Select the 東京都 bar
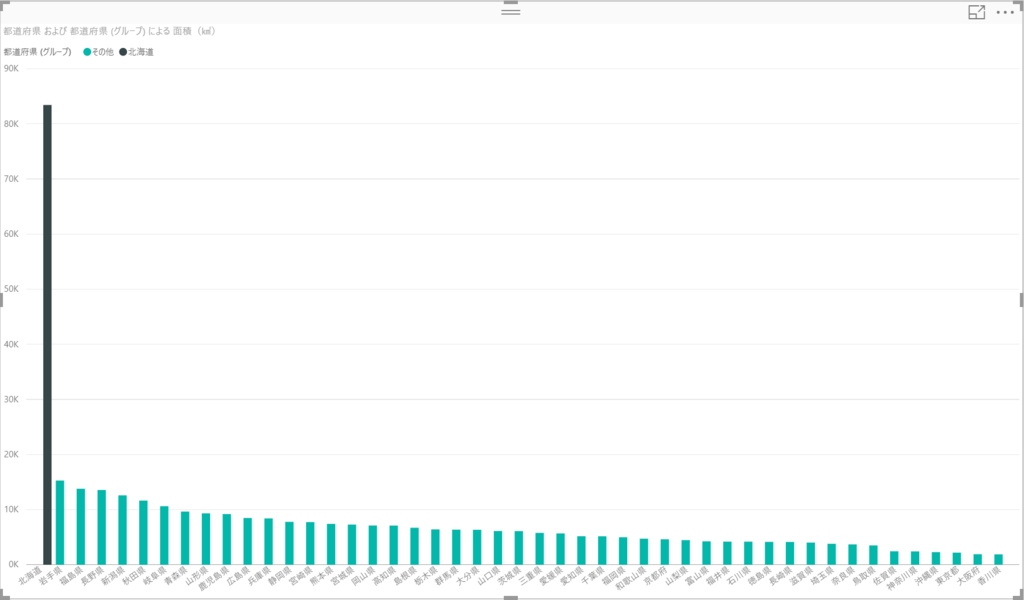Viewport: 1024px width, 600px height. coord(957,558)
